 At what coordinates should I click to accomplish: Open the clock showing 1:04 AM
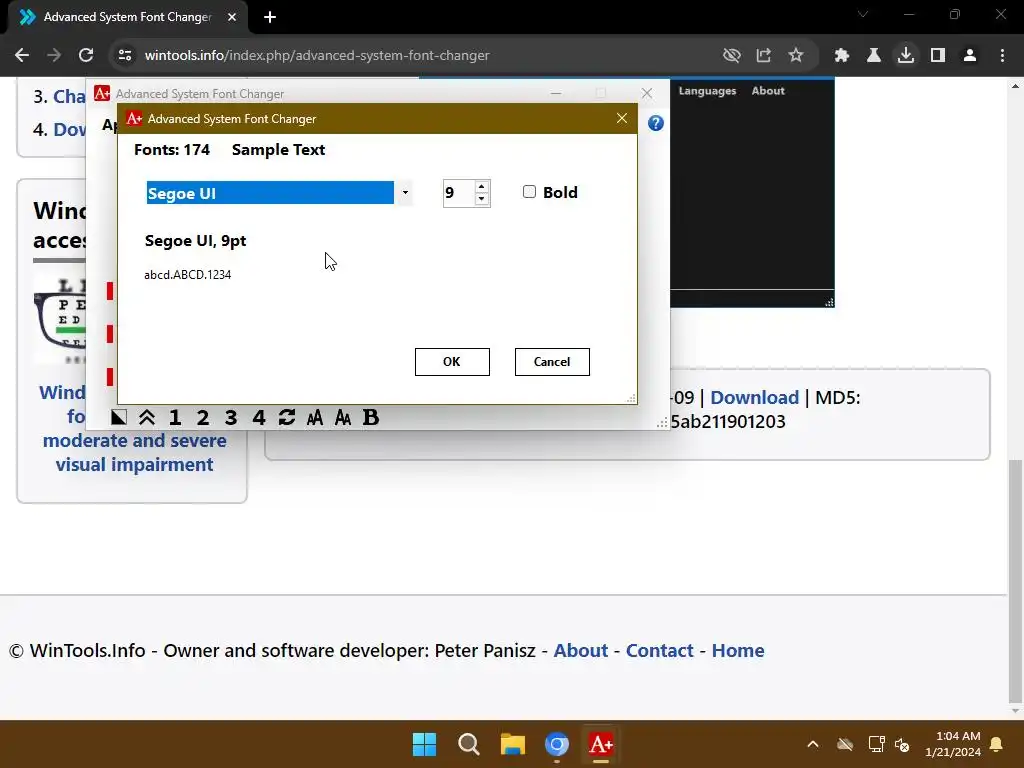953,744
